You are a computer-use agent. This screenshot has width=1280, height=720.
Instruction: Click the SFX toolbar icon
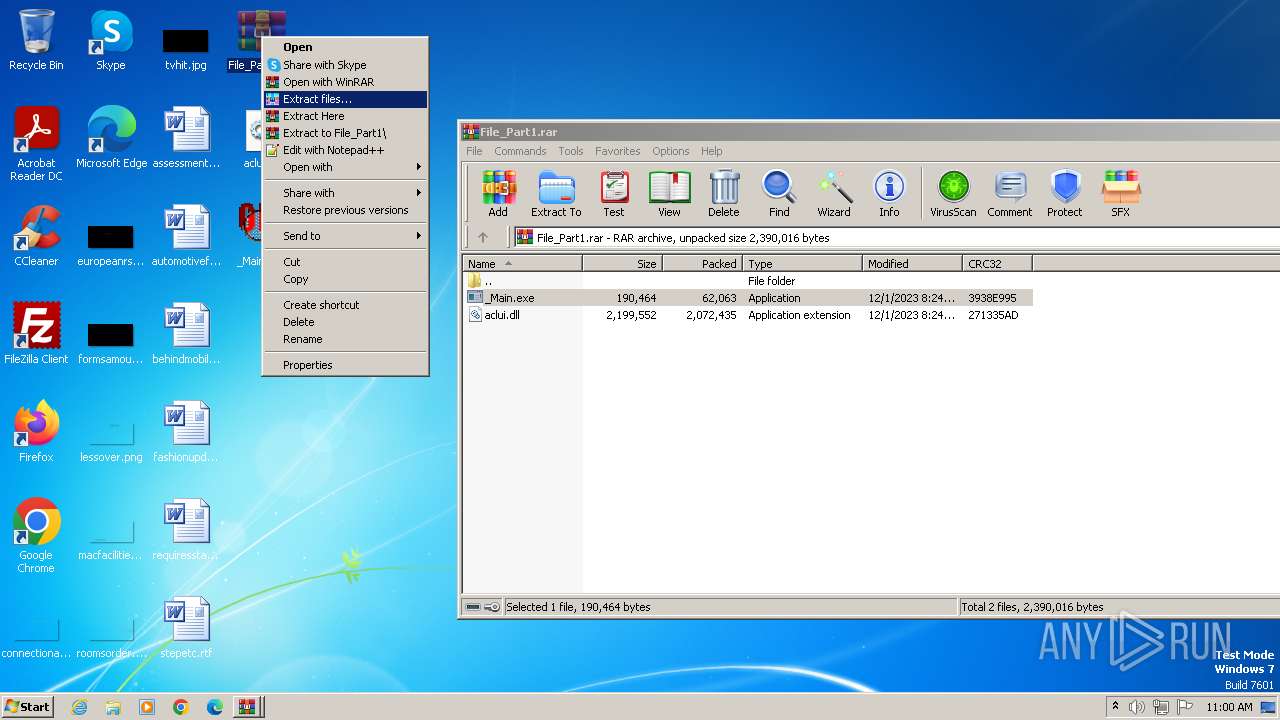pyautogui.click(x=1120, y=193)
